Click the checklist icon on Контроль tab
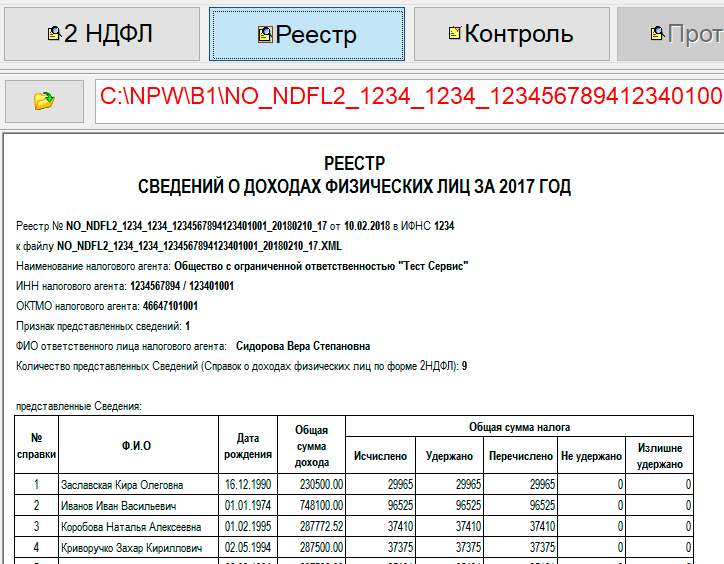 455,33
